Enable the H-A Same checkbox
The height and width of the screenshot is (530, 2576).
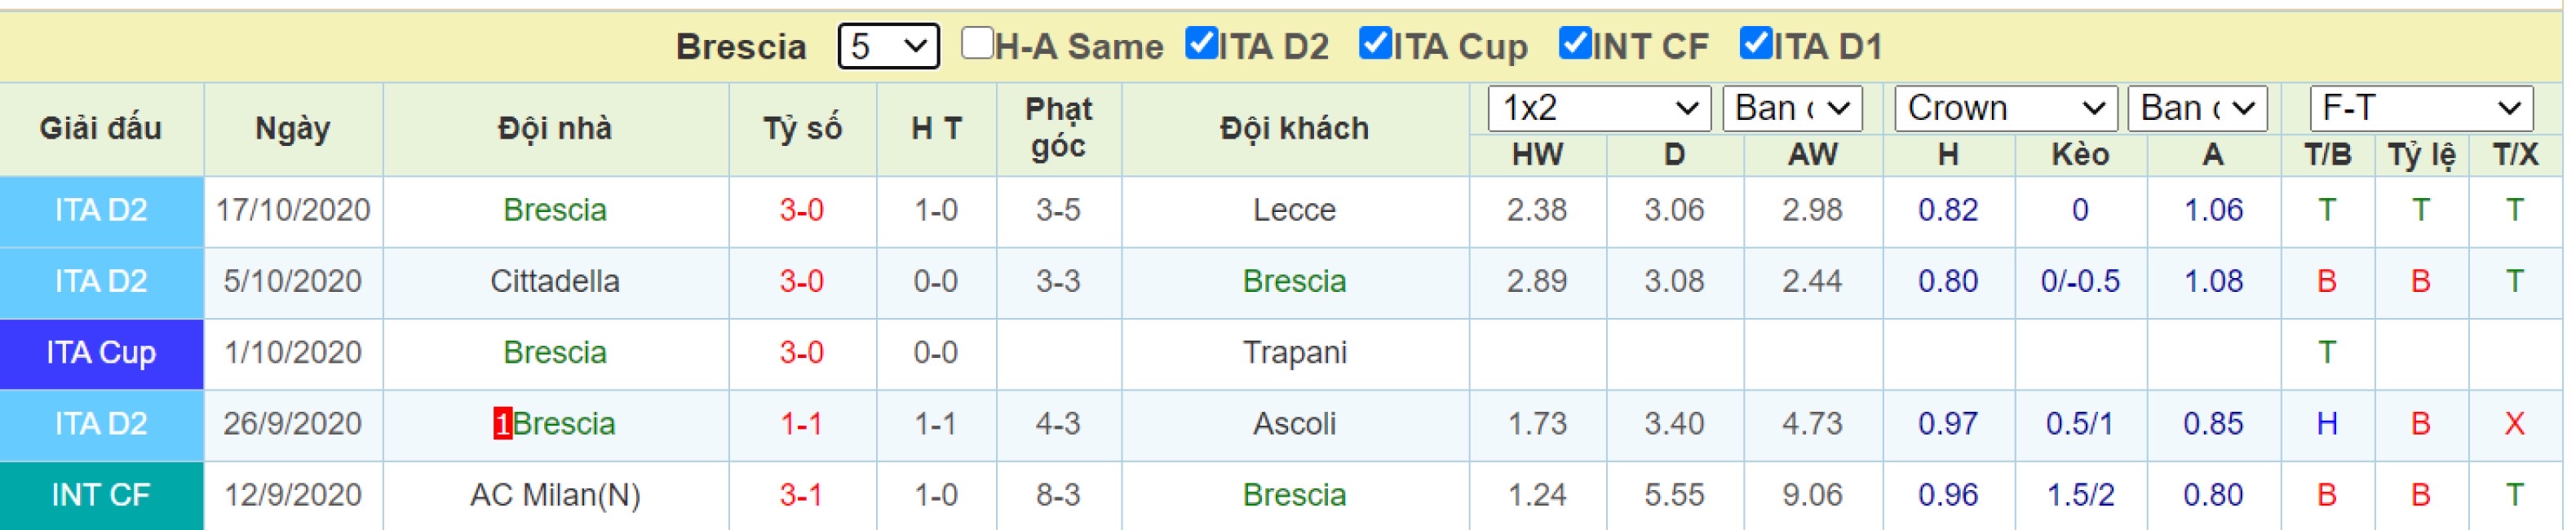pos(976,43)
